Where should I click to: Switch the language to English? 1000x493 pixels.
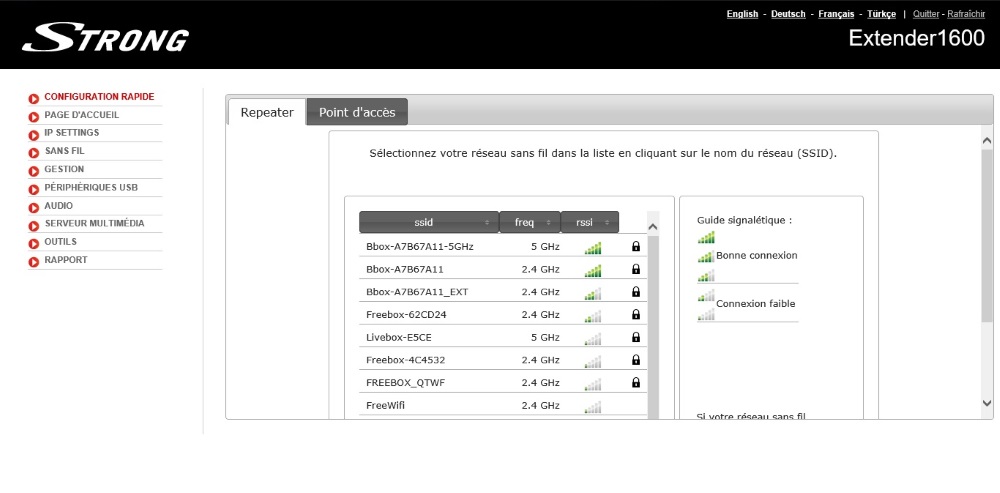[742, 14]
